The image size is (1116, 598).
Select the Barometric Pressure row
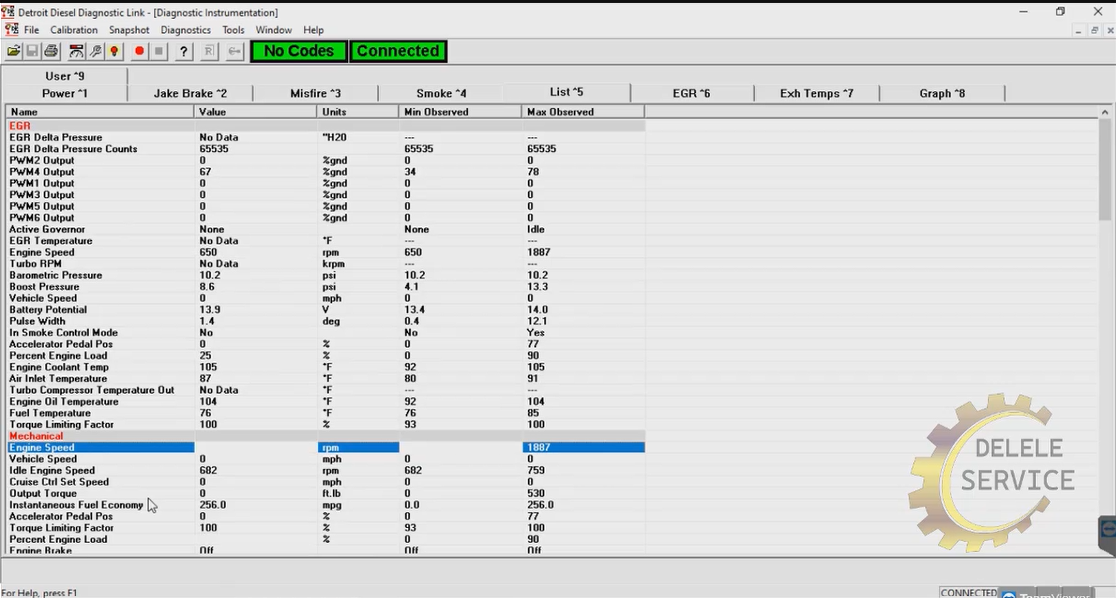pyautogui.click(x=325, y=275)
